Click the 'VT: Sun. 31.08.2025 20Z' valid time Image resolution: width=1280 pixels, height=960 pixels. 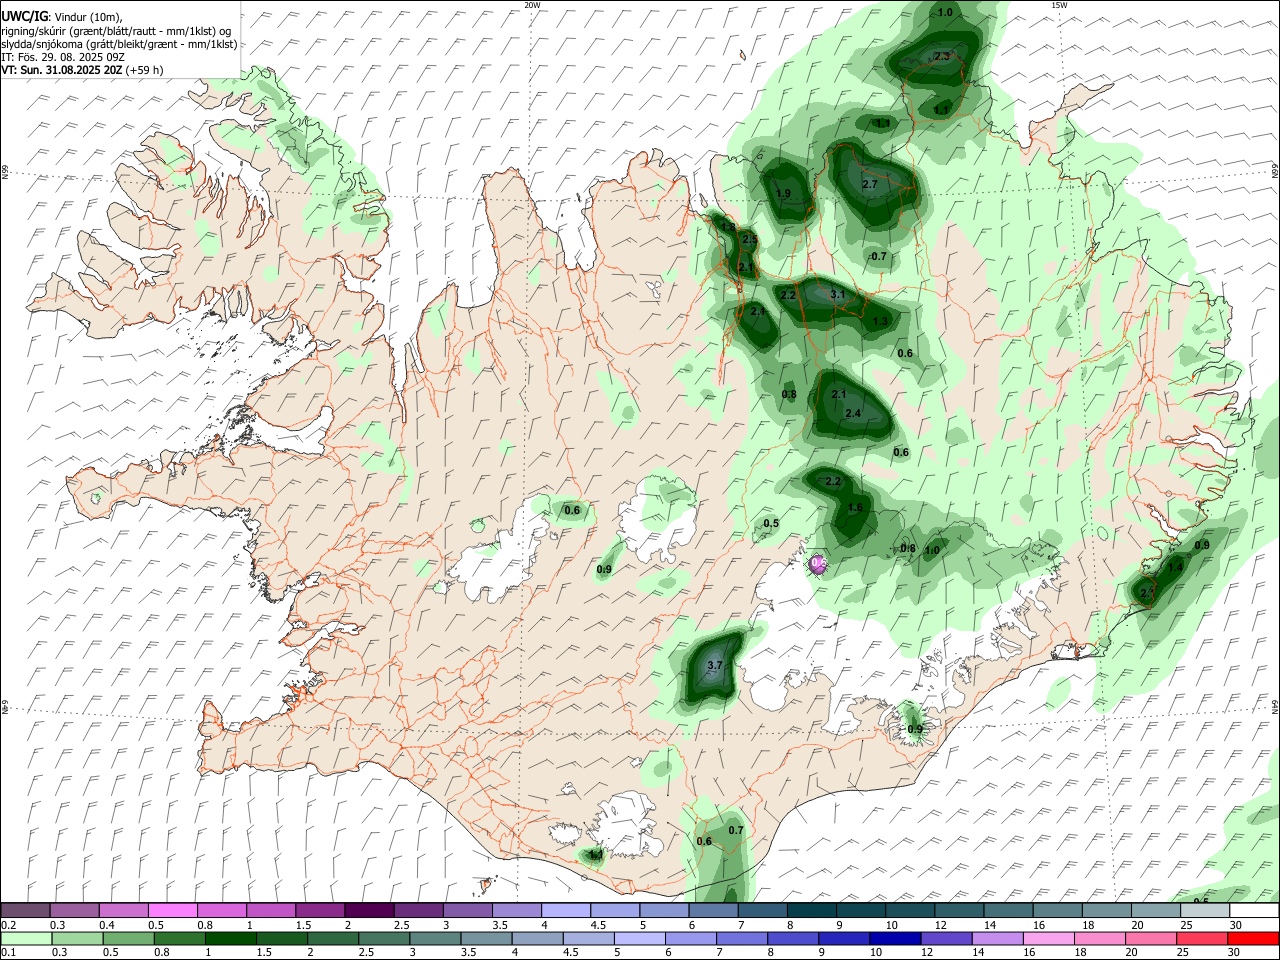[x=62, y=70]
